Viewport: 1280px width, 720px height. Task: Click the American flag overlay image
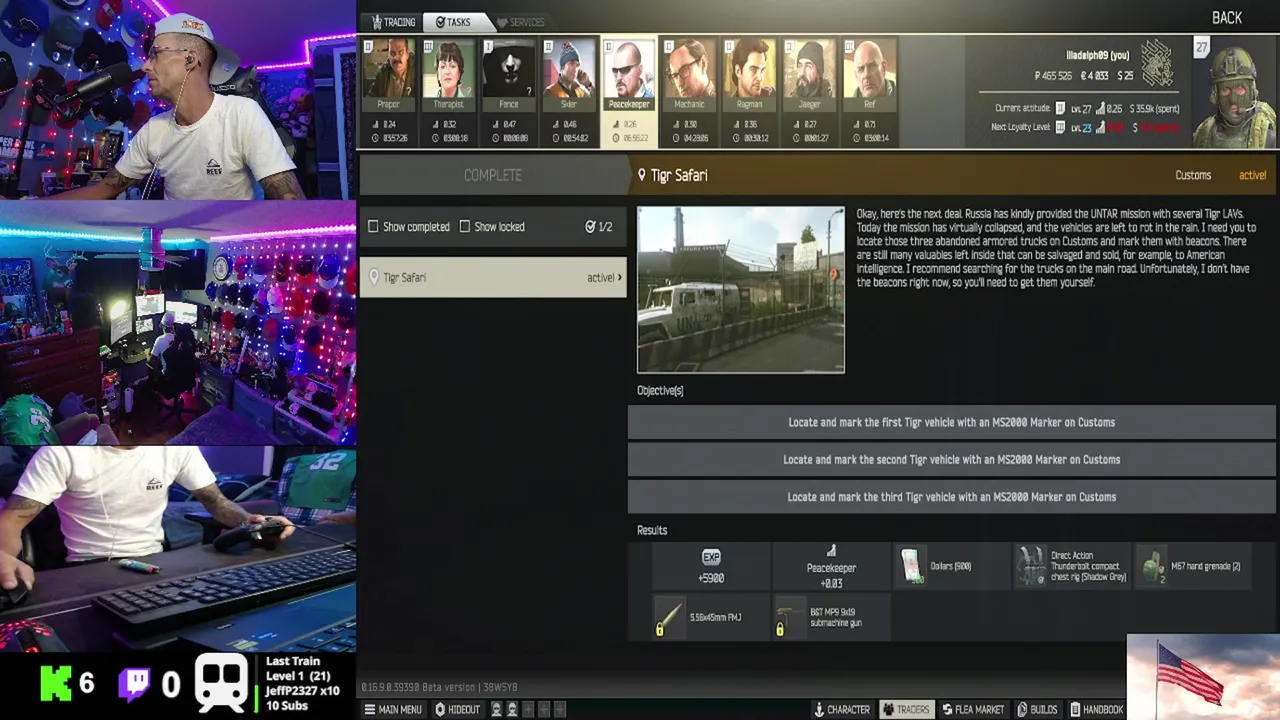[x=1203, y=677]
